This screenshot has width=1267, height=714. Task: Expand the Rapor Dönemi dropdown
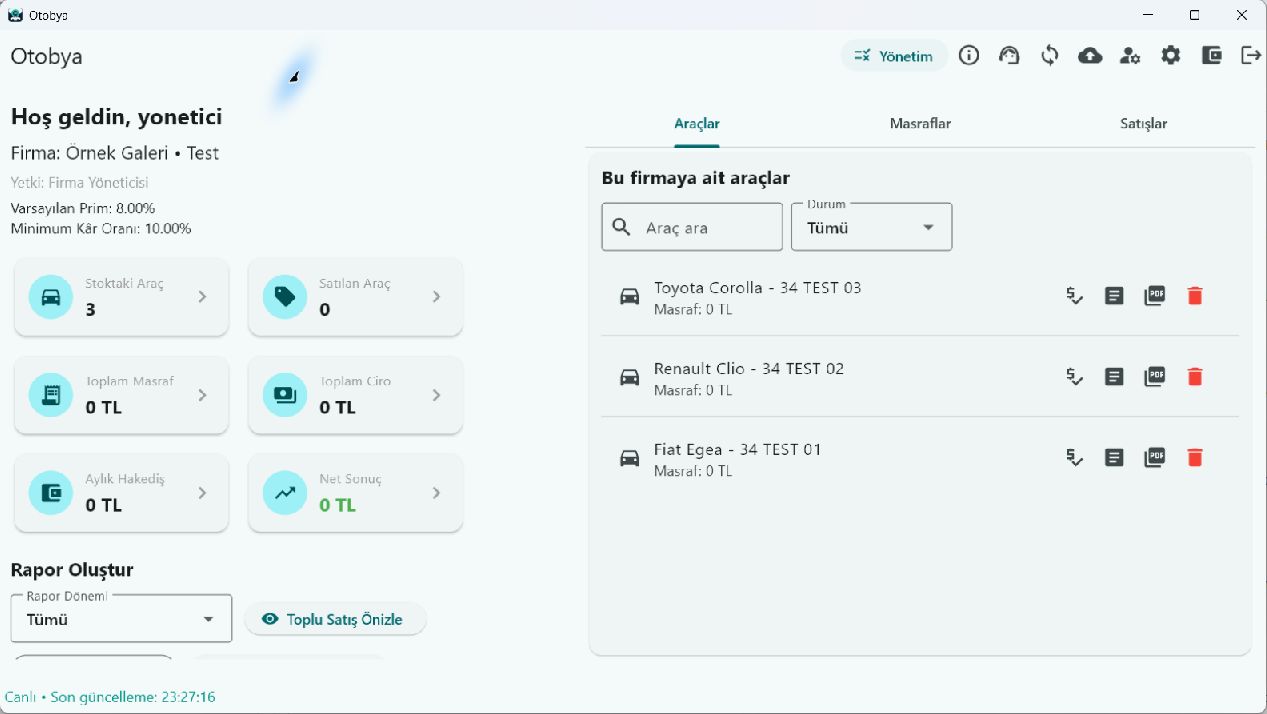click(x=121, y=619)
